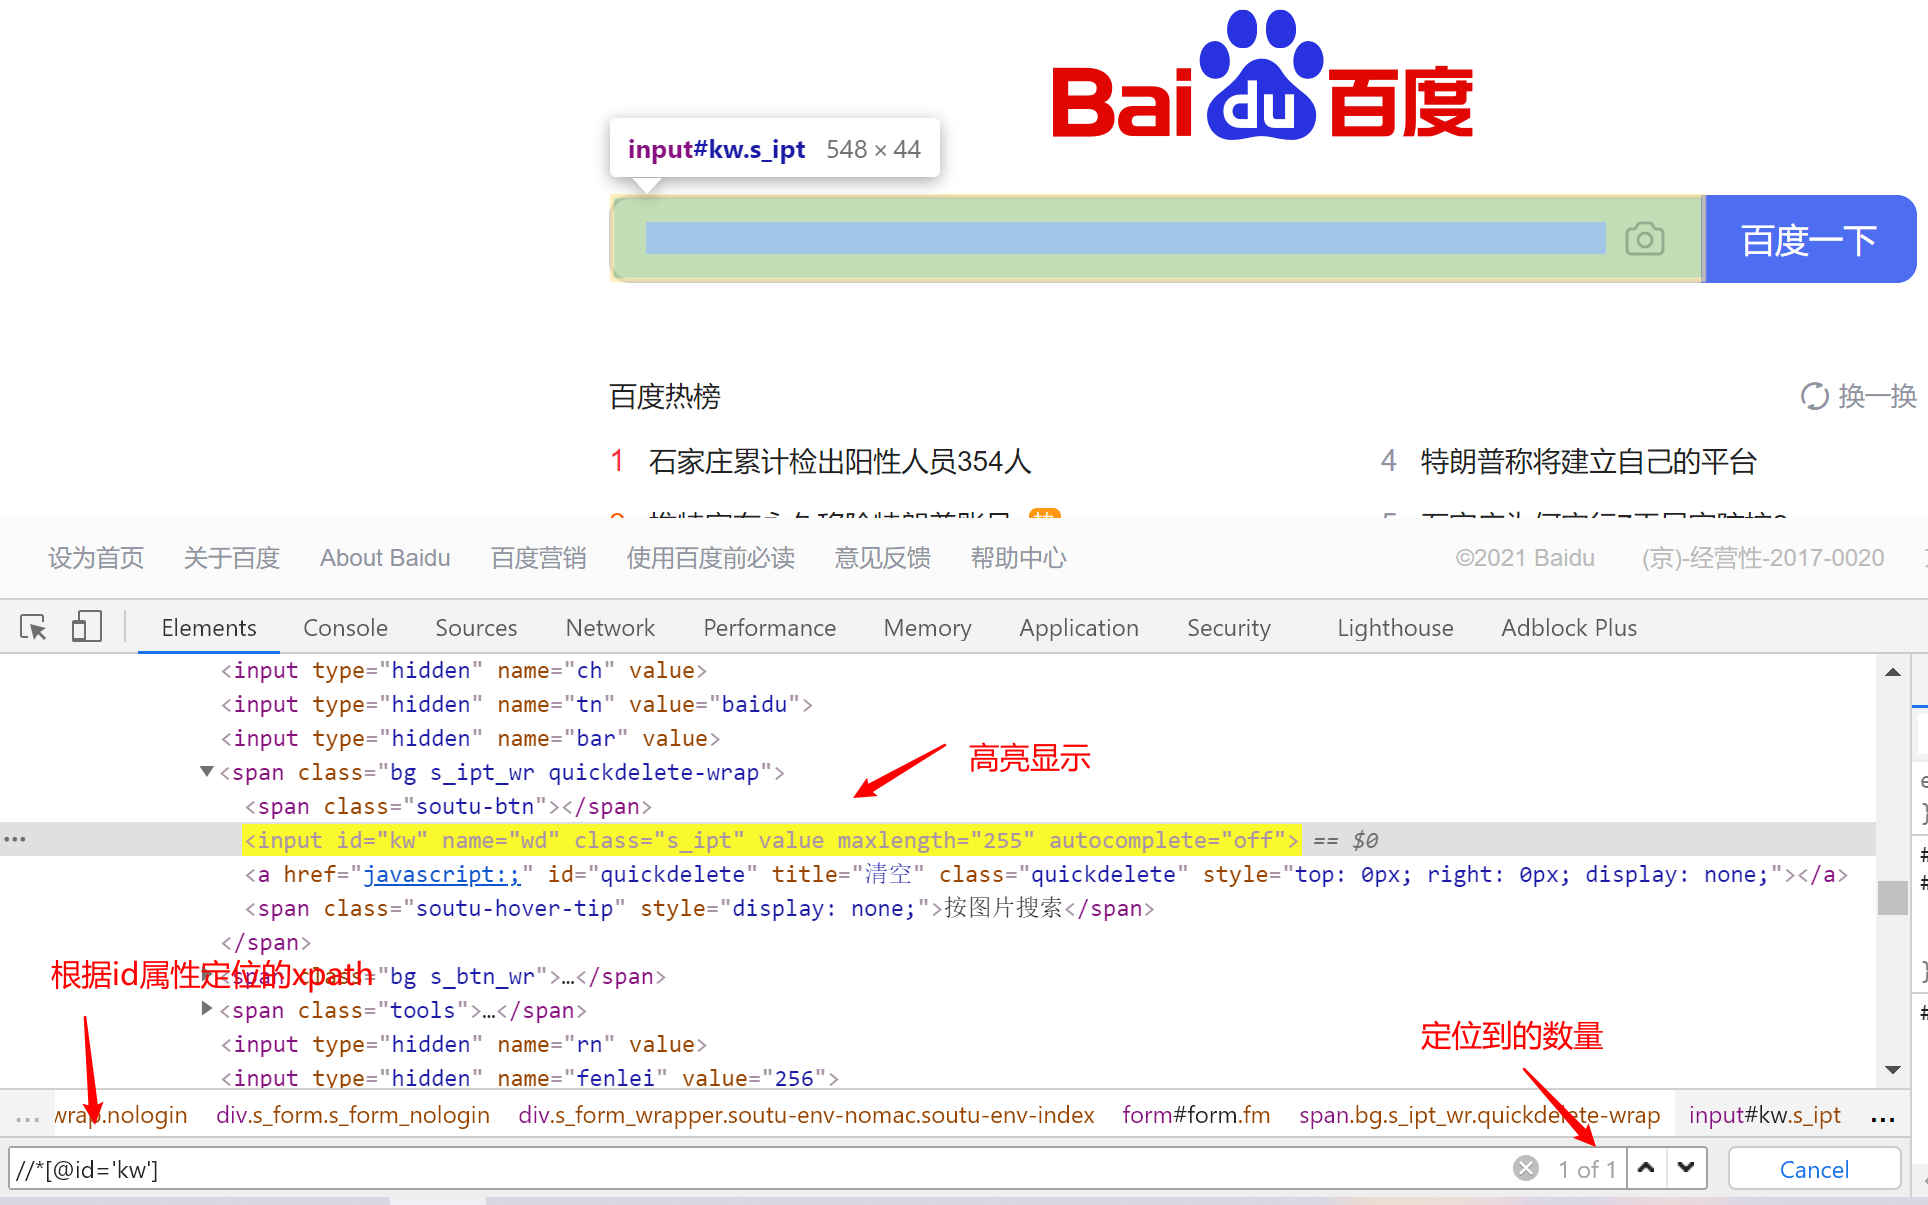Click the row actions ellipsis in gutter
Screen dimensions: 1928x1205
click(x=15, y=839)
